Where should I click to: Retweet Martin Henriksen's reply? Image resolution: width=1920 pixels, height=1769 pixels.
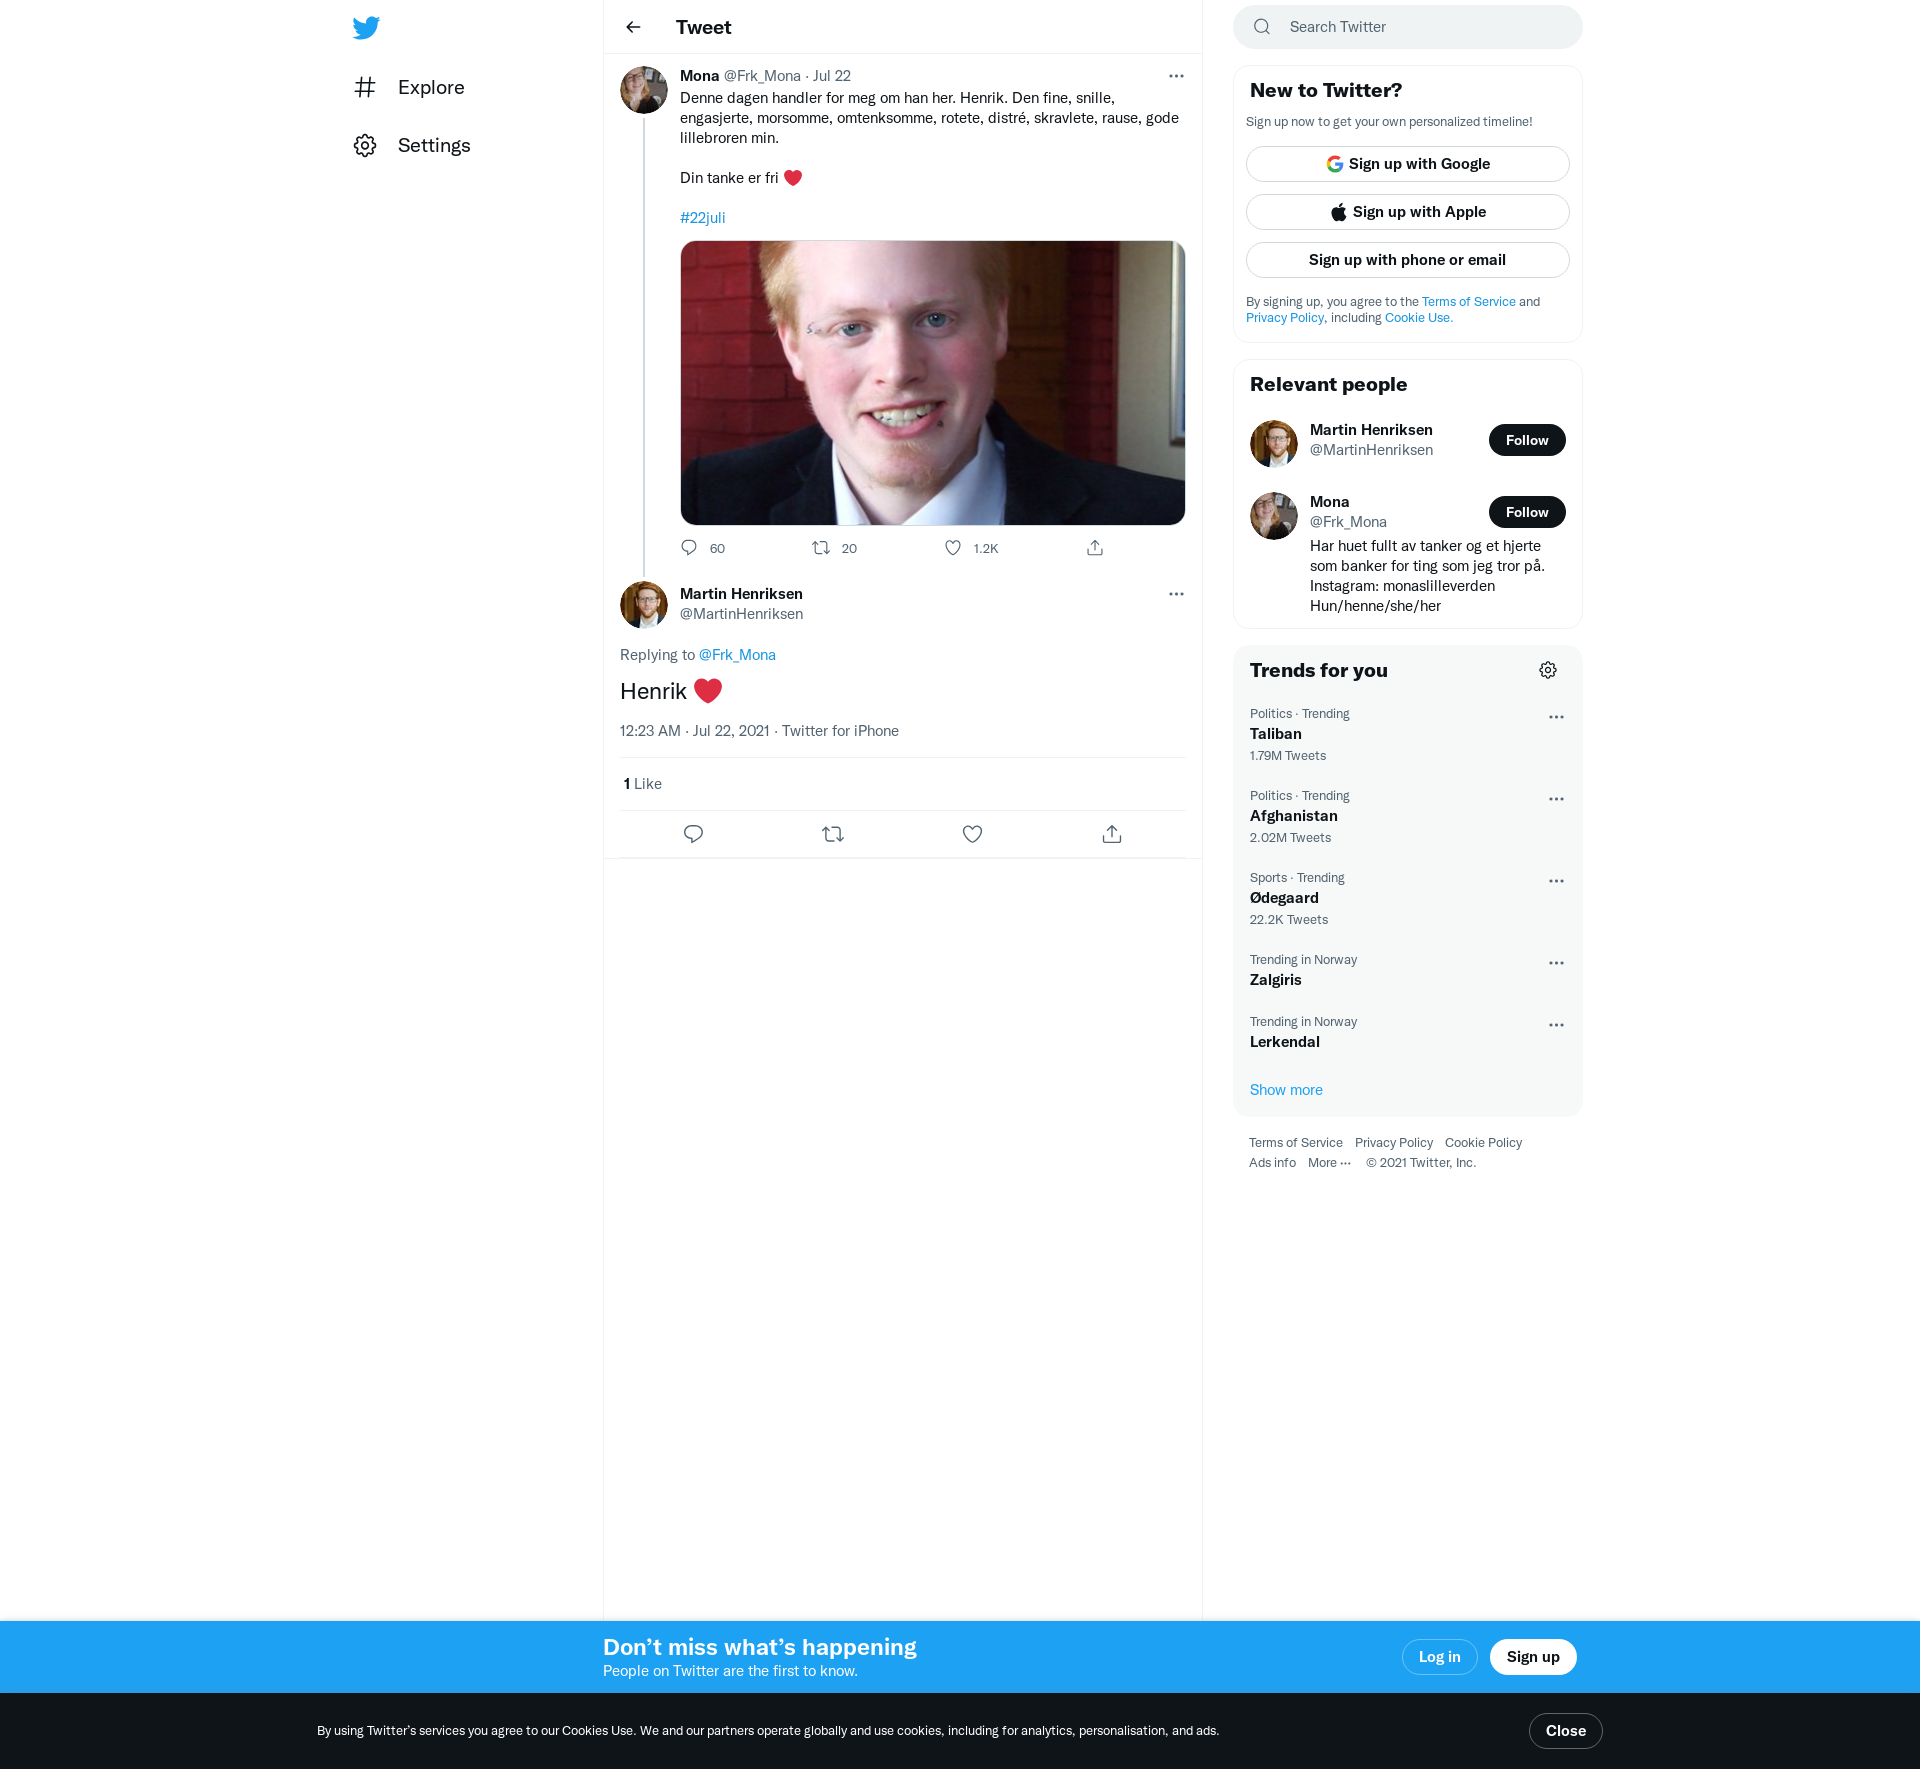coord(833,834)
